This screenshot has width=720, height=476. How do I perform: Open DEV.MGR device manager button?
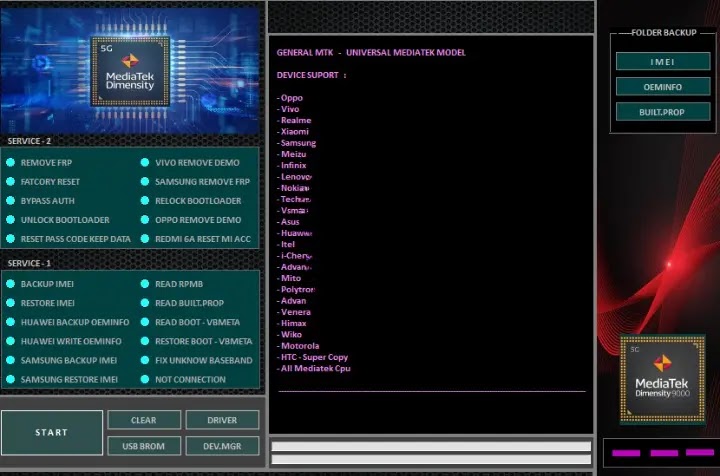click(222, 446)
